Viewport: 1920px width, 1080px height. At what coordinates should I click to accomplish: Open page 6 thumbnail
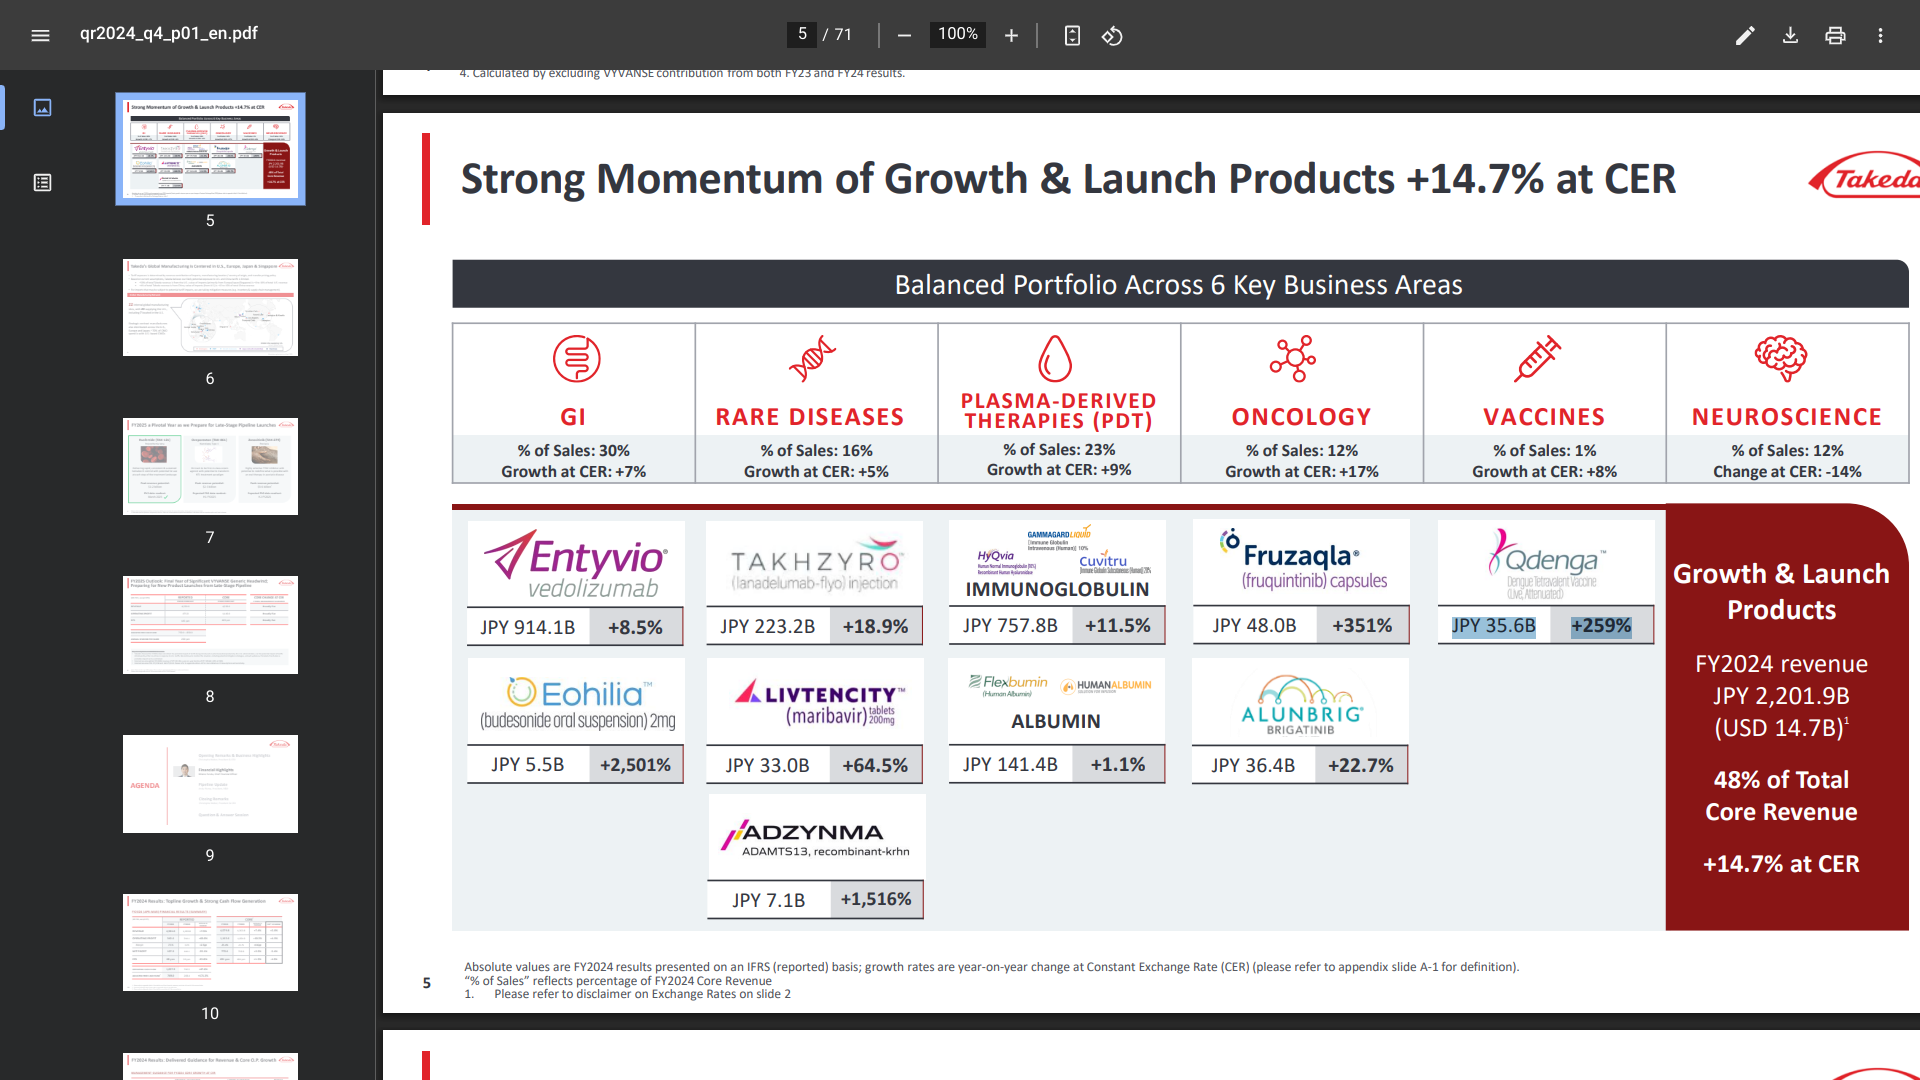210,307
